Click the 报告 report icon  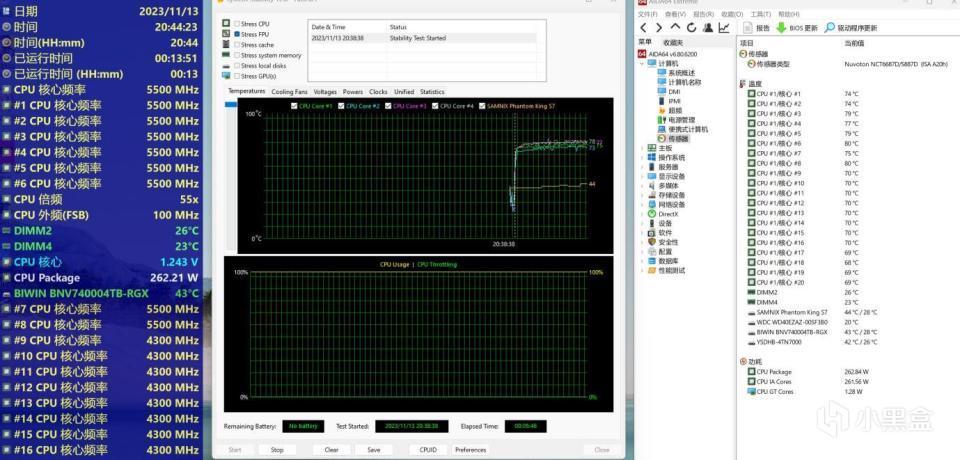pyautogui.click(x=746, y=28)
